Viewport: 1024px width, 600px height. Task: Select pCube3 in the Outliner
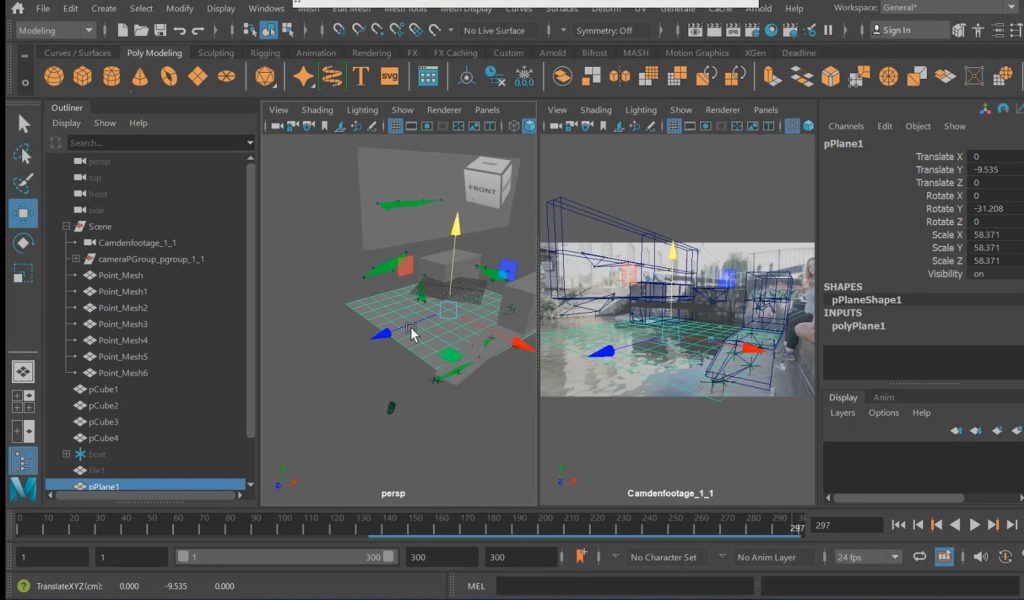point(103,422)
